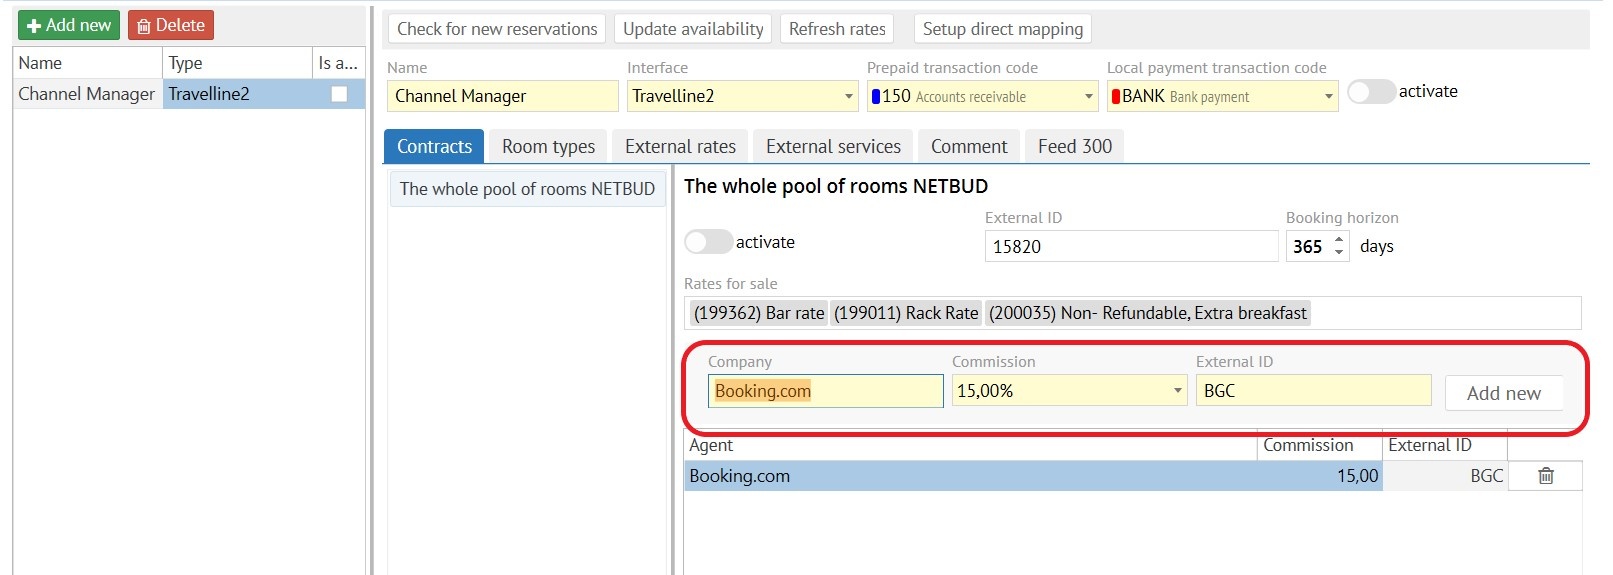The image size is (1613, 575).
Task: Click the green Add new button
Action: point(68,25)
